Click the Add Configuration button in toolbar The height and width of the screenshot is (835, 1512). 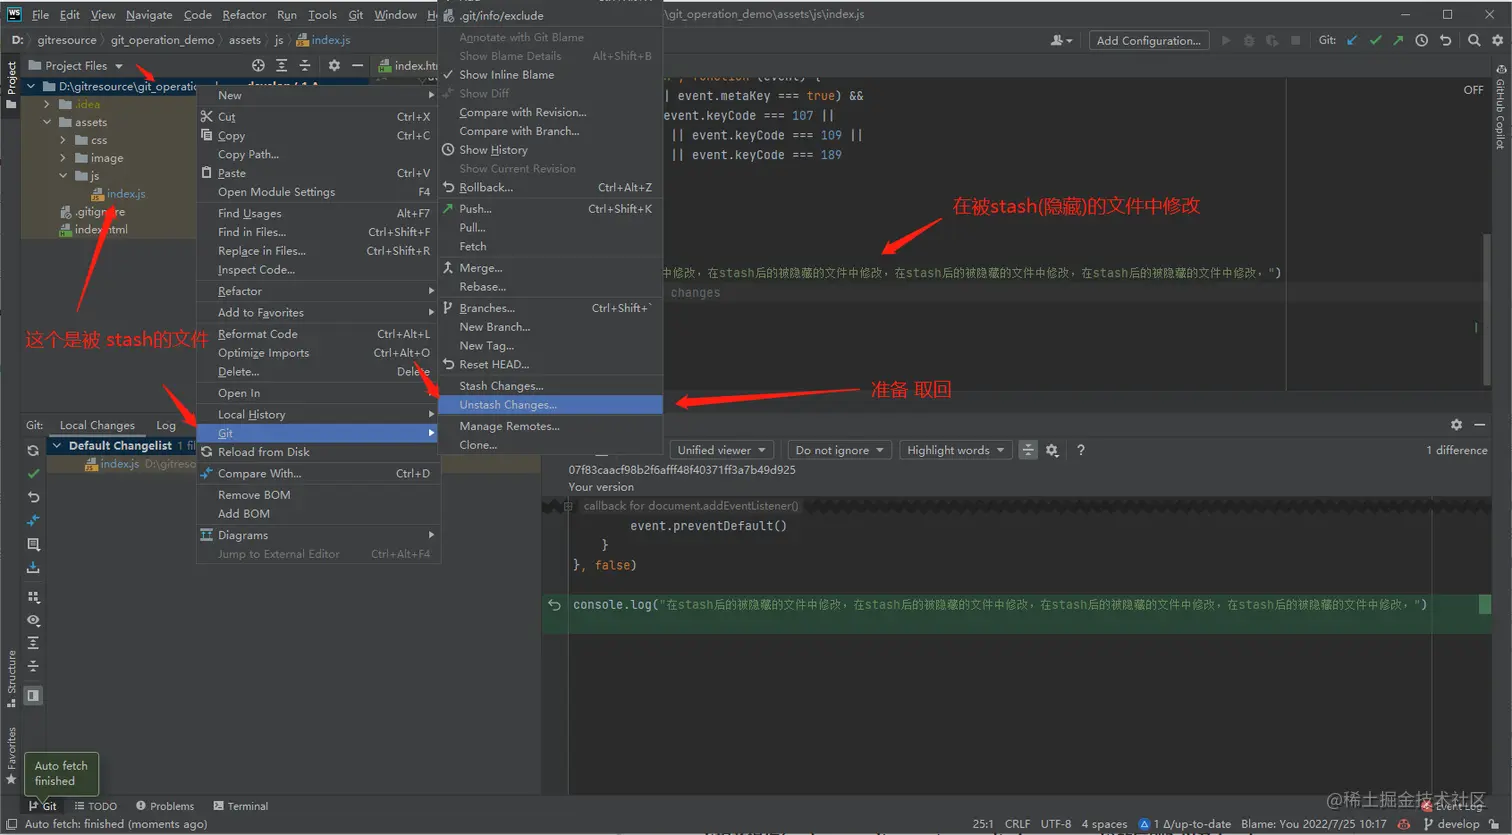(x=1148, y=41)
